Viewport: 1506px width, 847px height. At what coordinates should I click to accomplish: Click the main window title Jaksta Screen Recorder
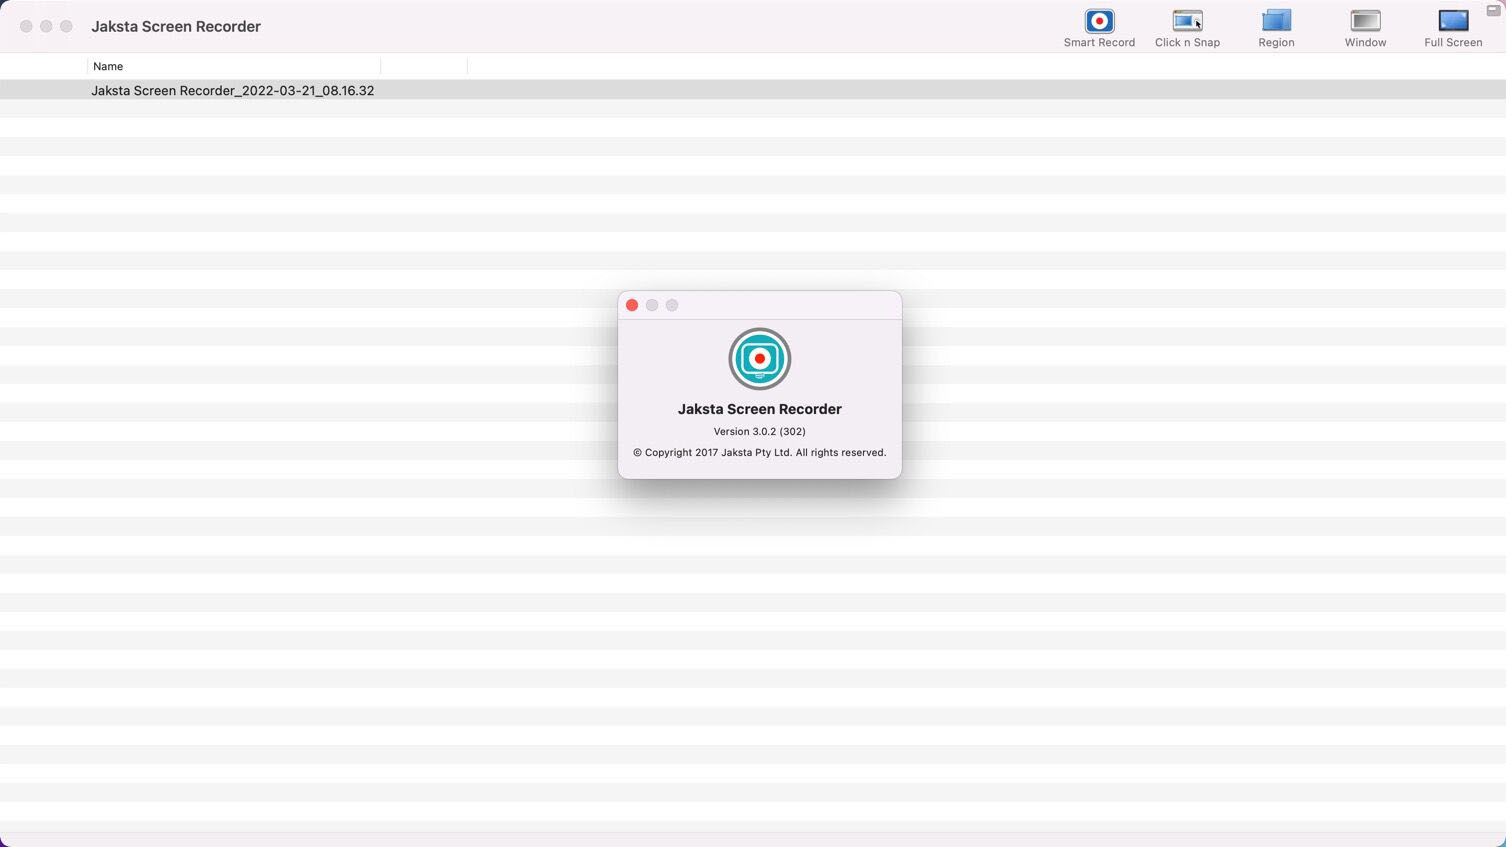pyautogui.click(x=176, y=26)
